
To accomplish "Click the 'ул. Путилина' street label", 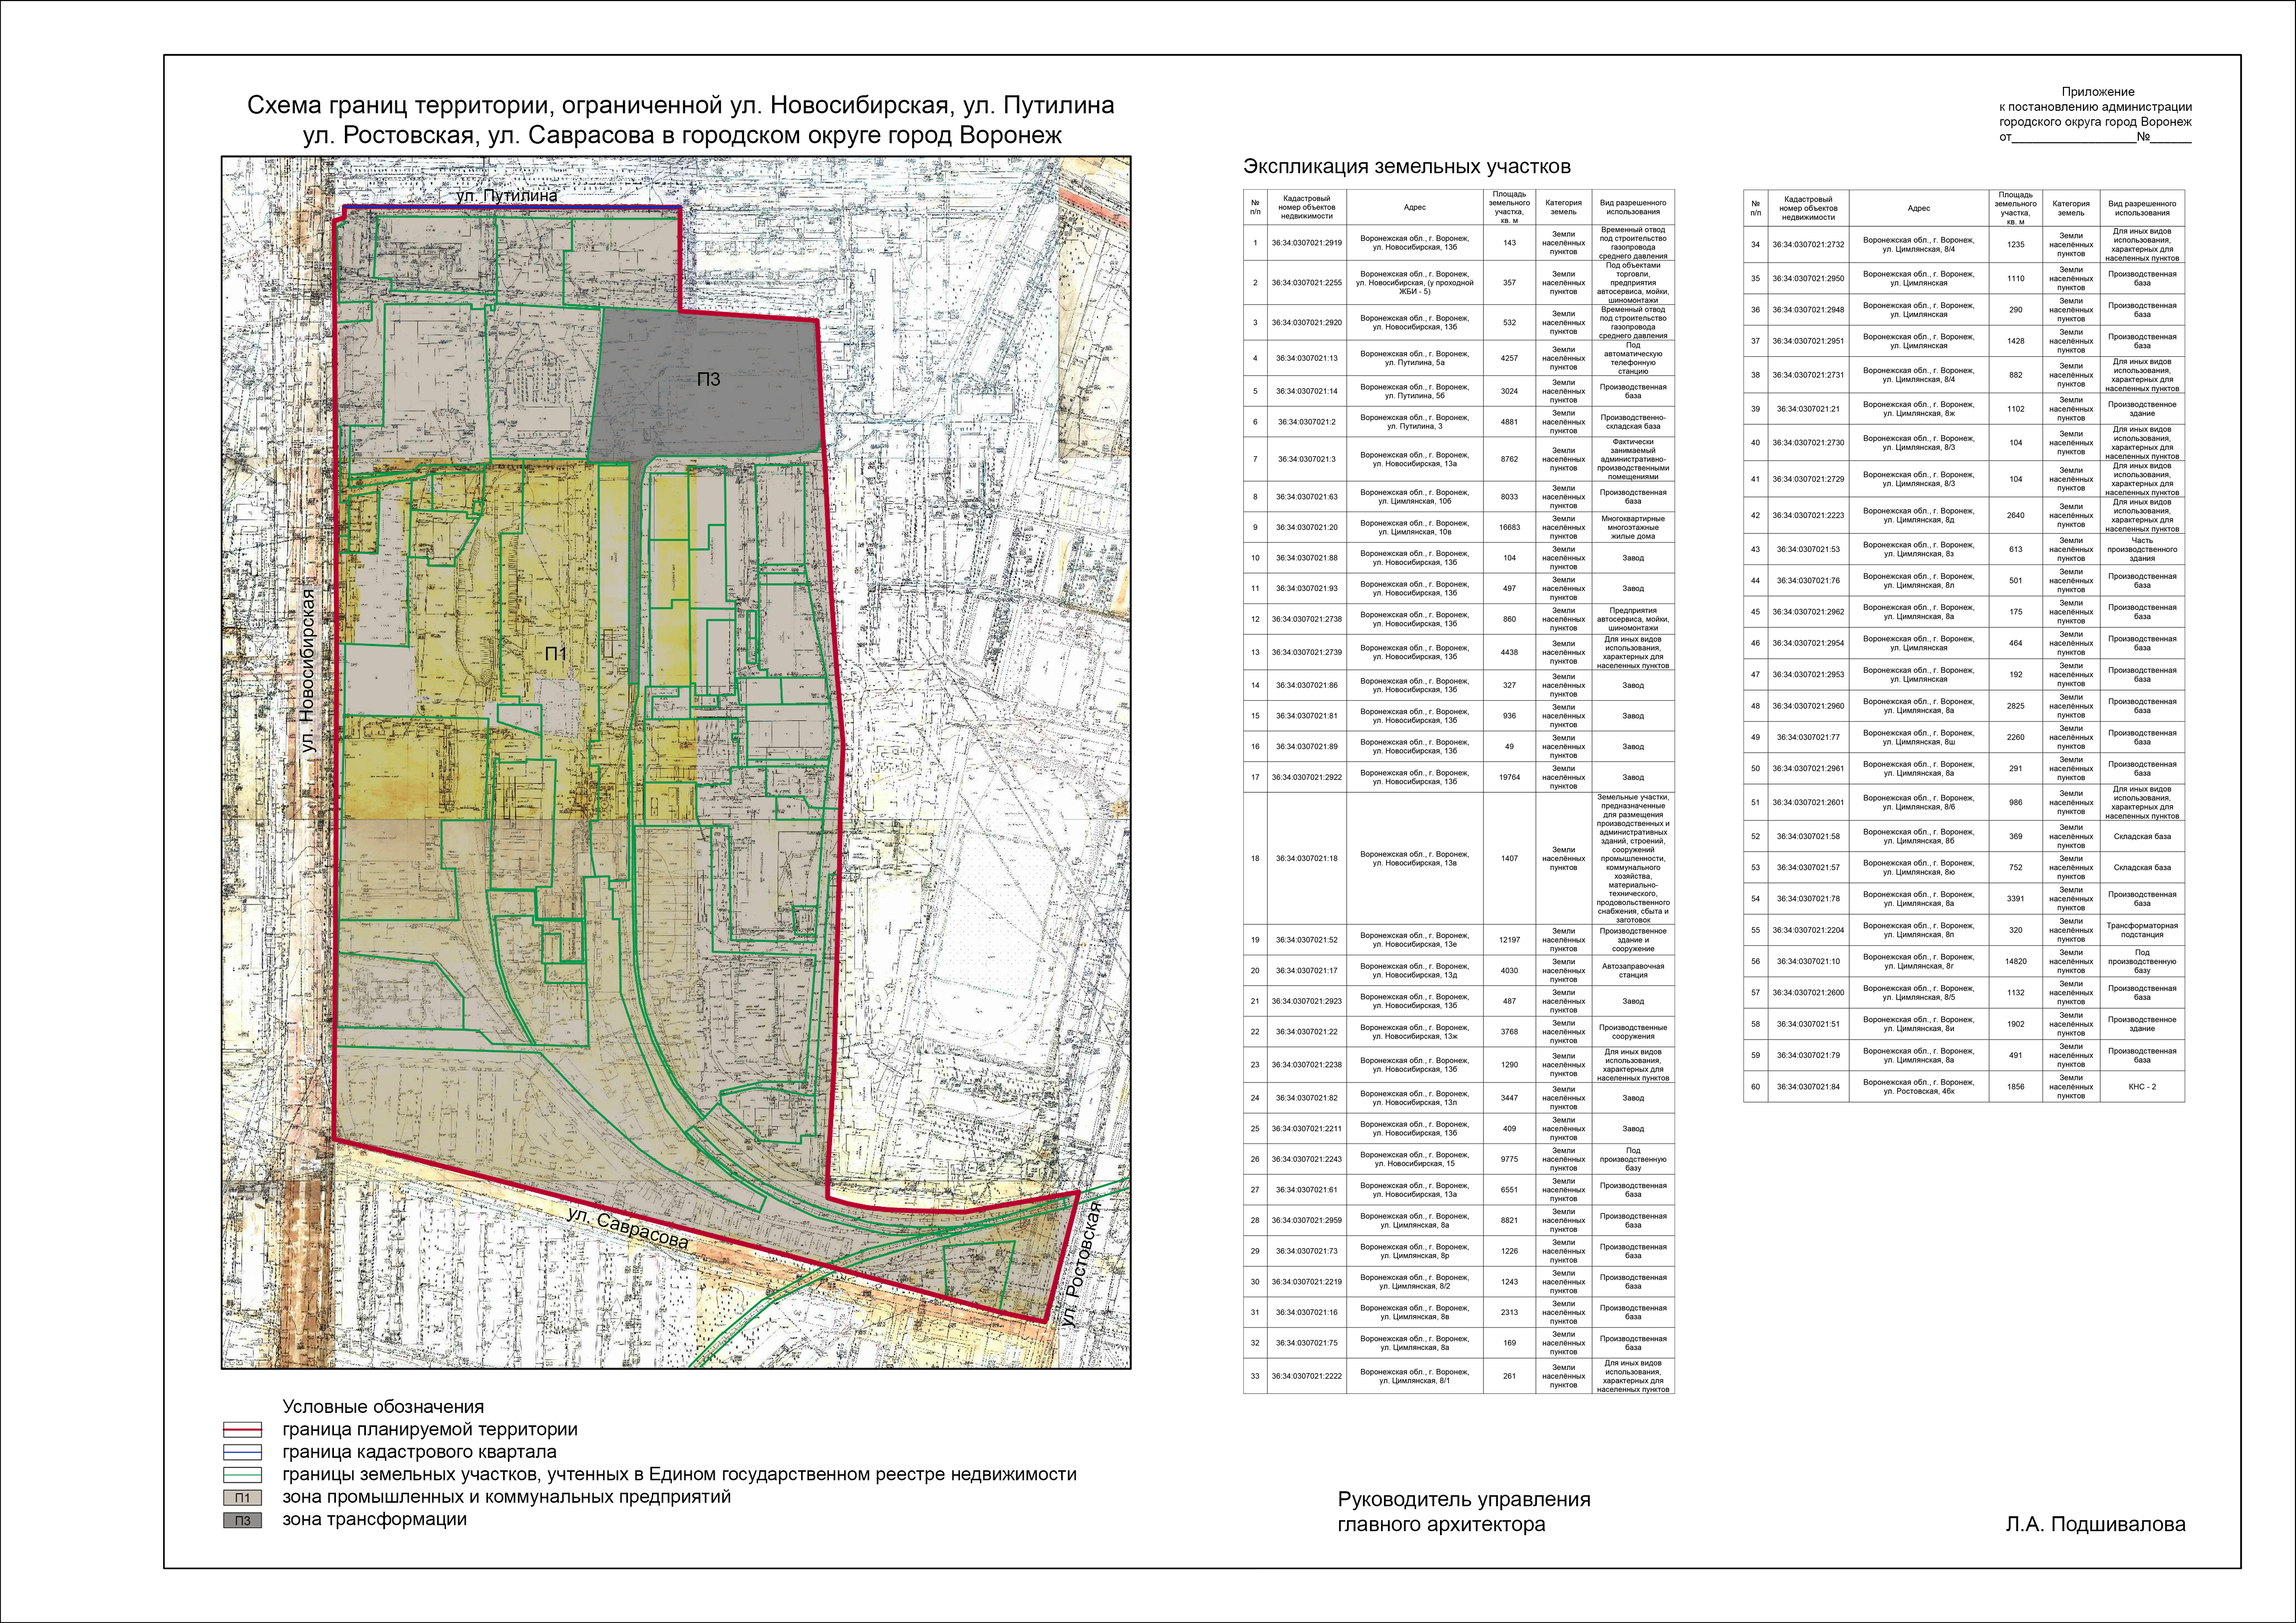I will point(506,197).
